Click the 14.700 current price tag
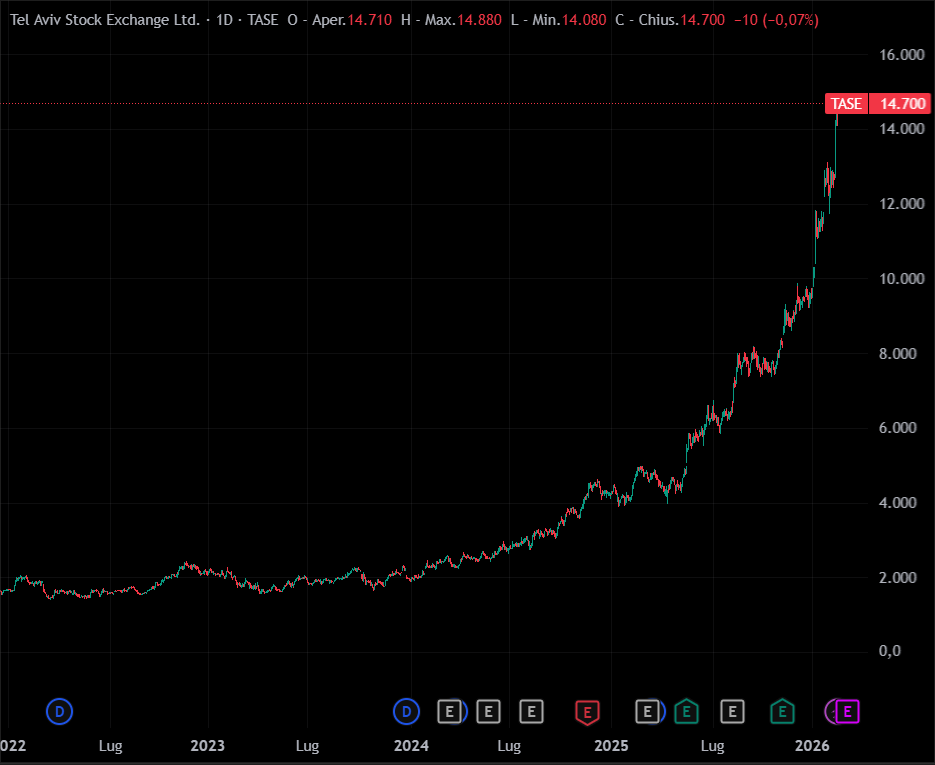This screenshot has width=935, height=765. click(x=900, y=104)
